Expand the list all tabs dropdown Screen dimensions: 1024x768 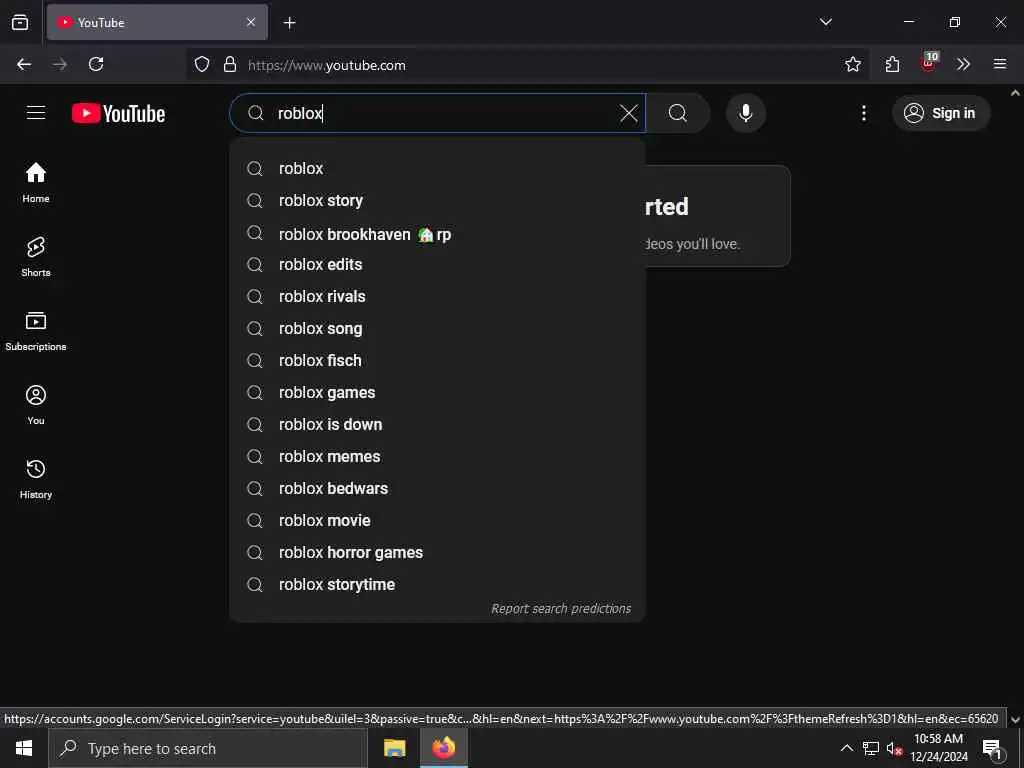(825, 22)
